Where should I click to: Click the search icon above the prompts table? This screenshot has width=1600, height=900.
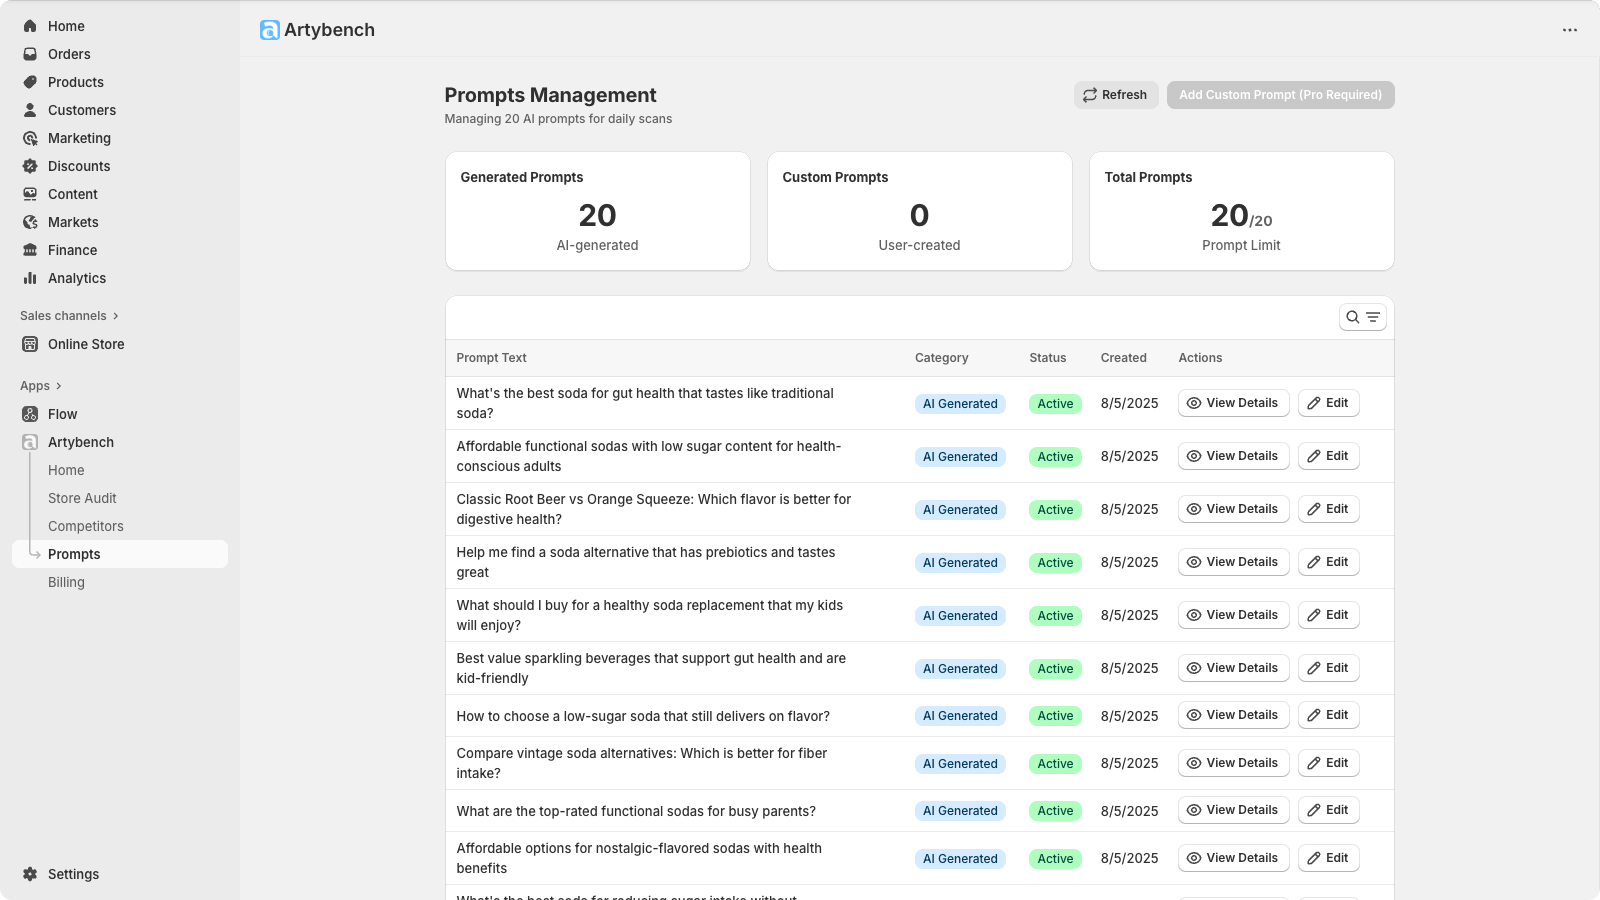point(1351,316)
